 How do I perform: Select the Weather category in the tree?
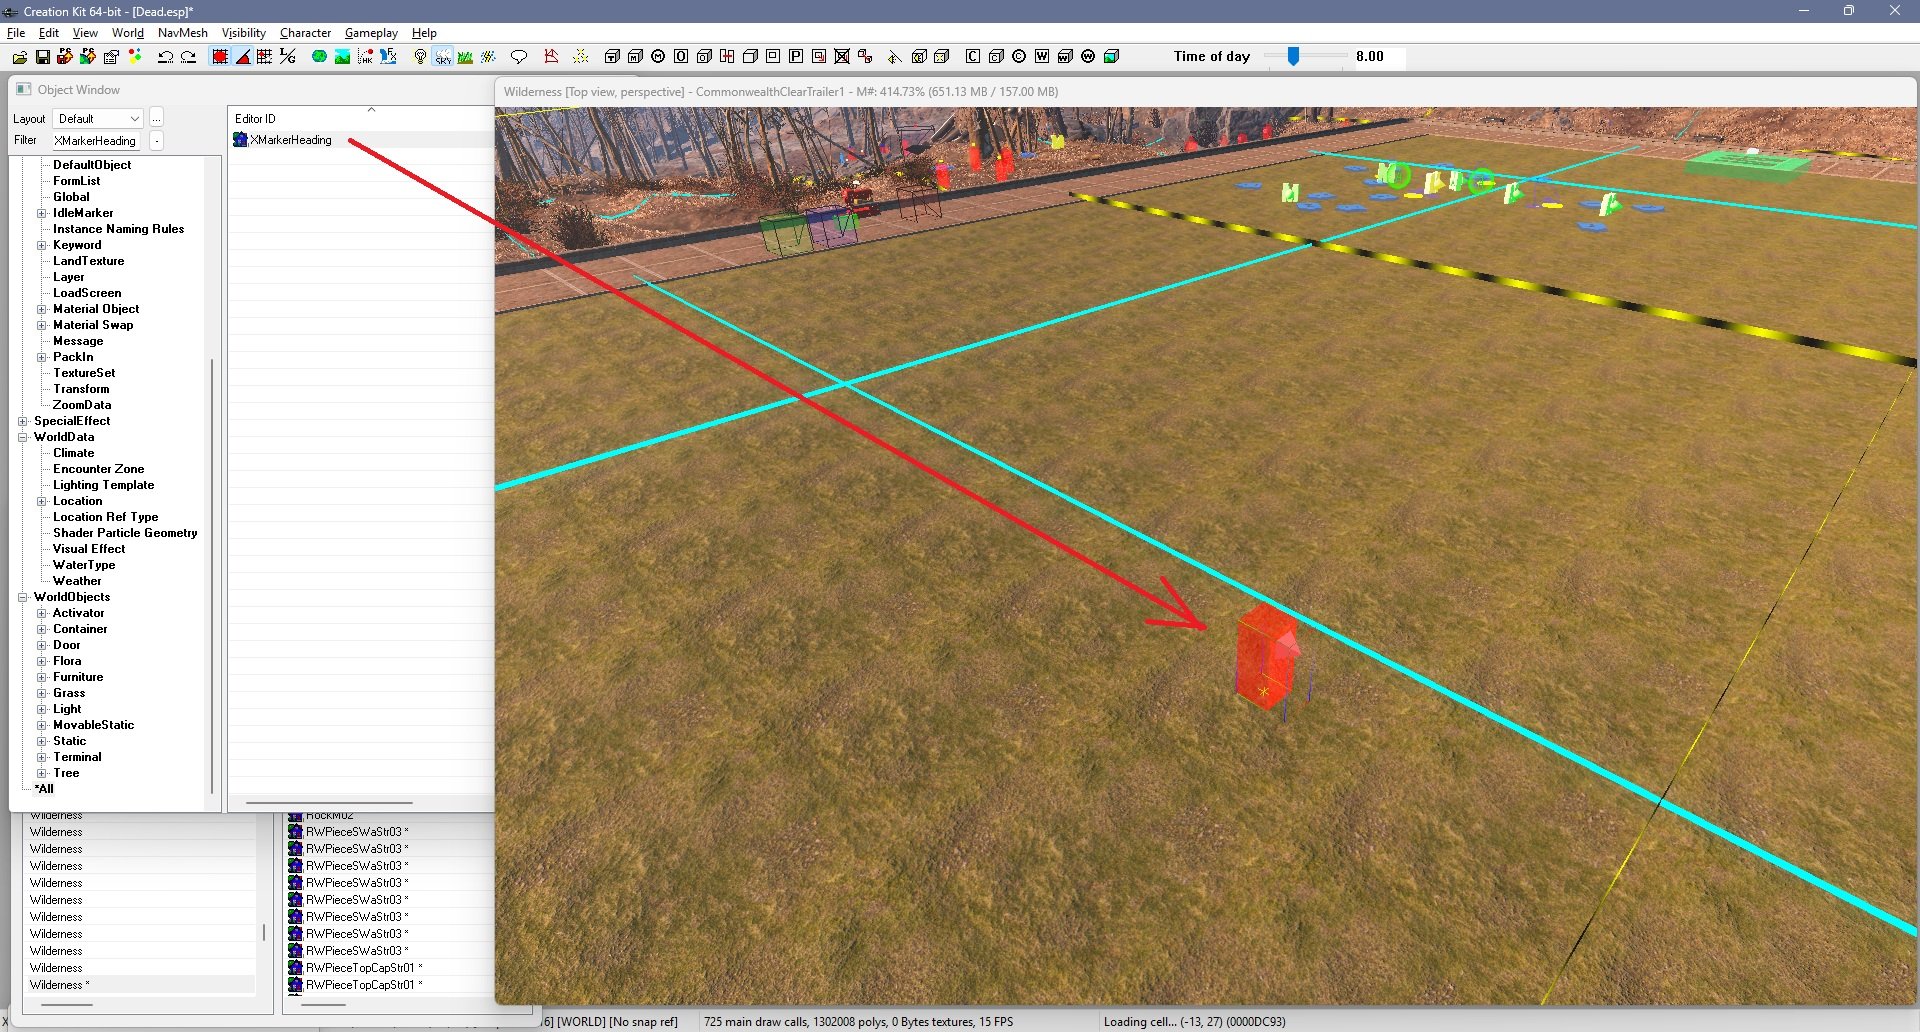[x=77, y=581]
